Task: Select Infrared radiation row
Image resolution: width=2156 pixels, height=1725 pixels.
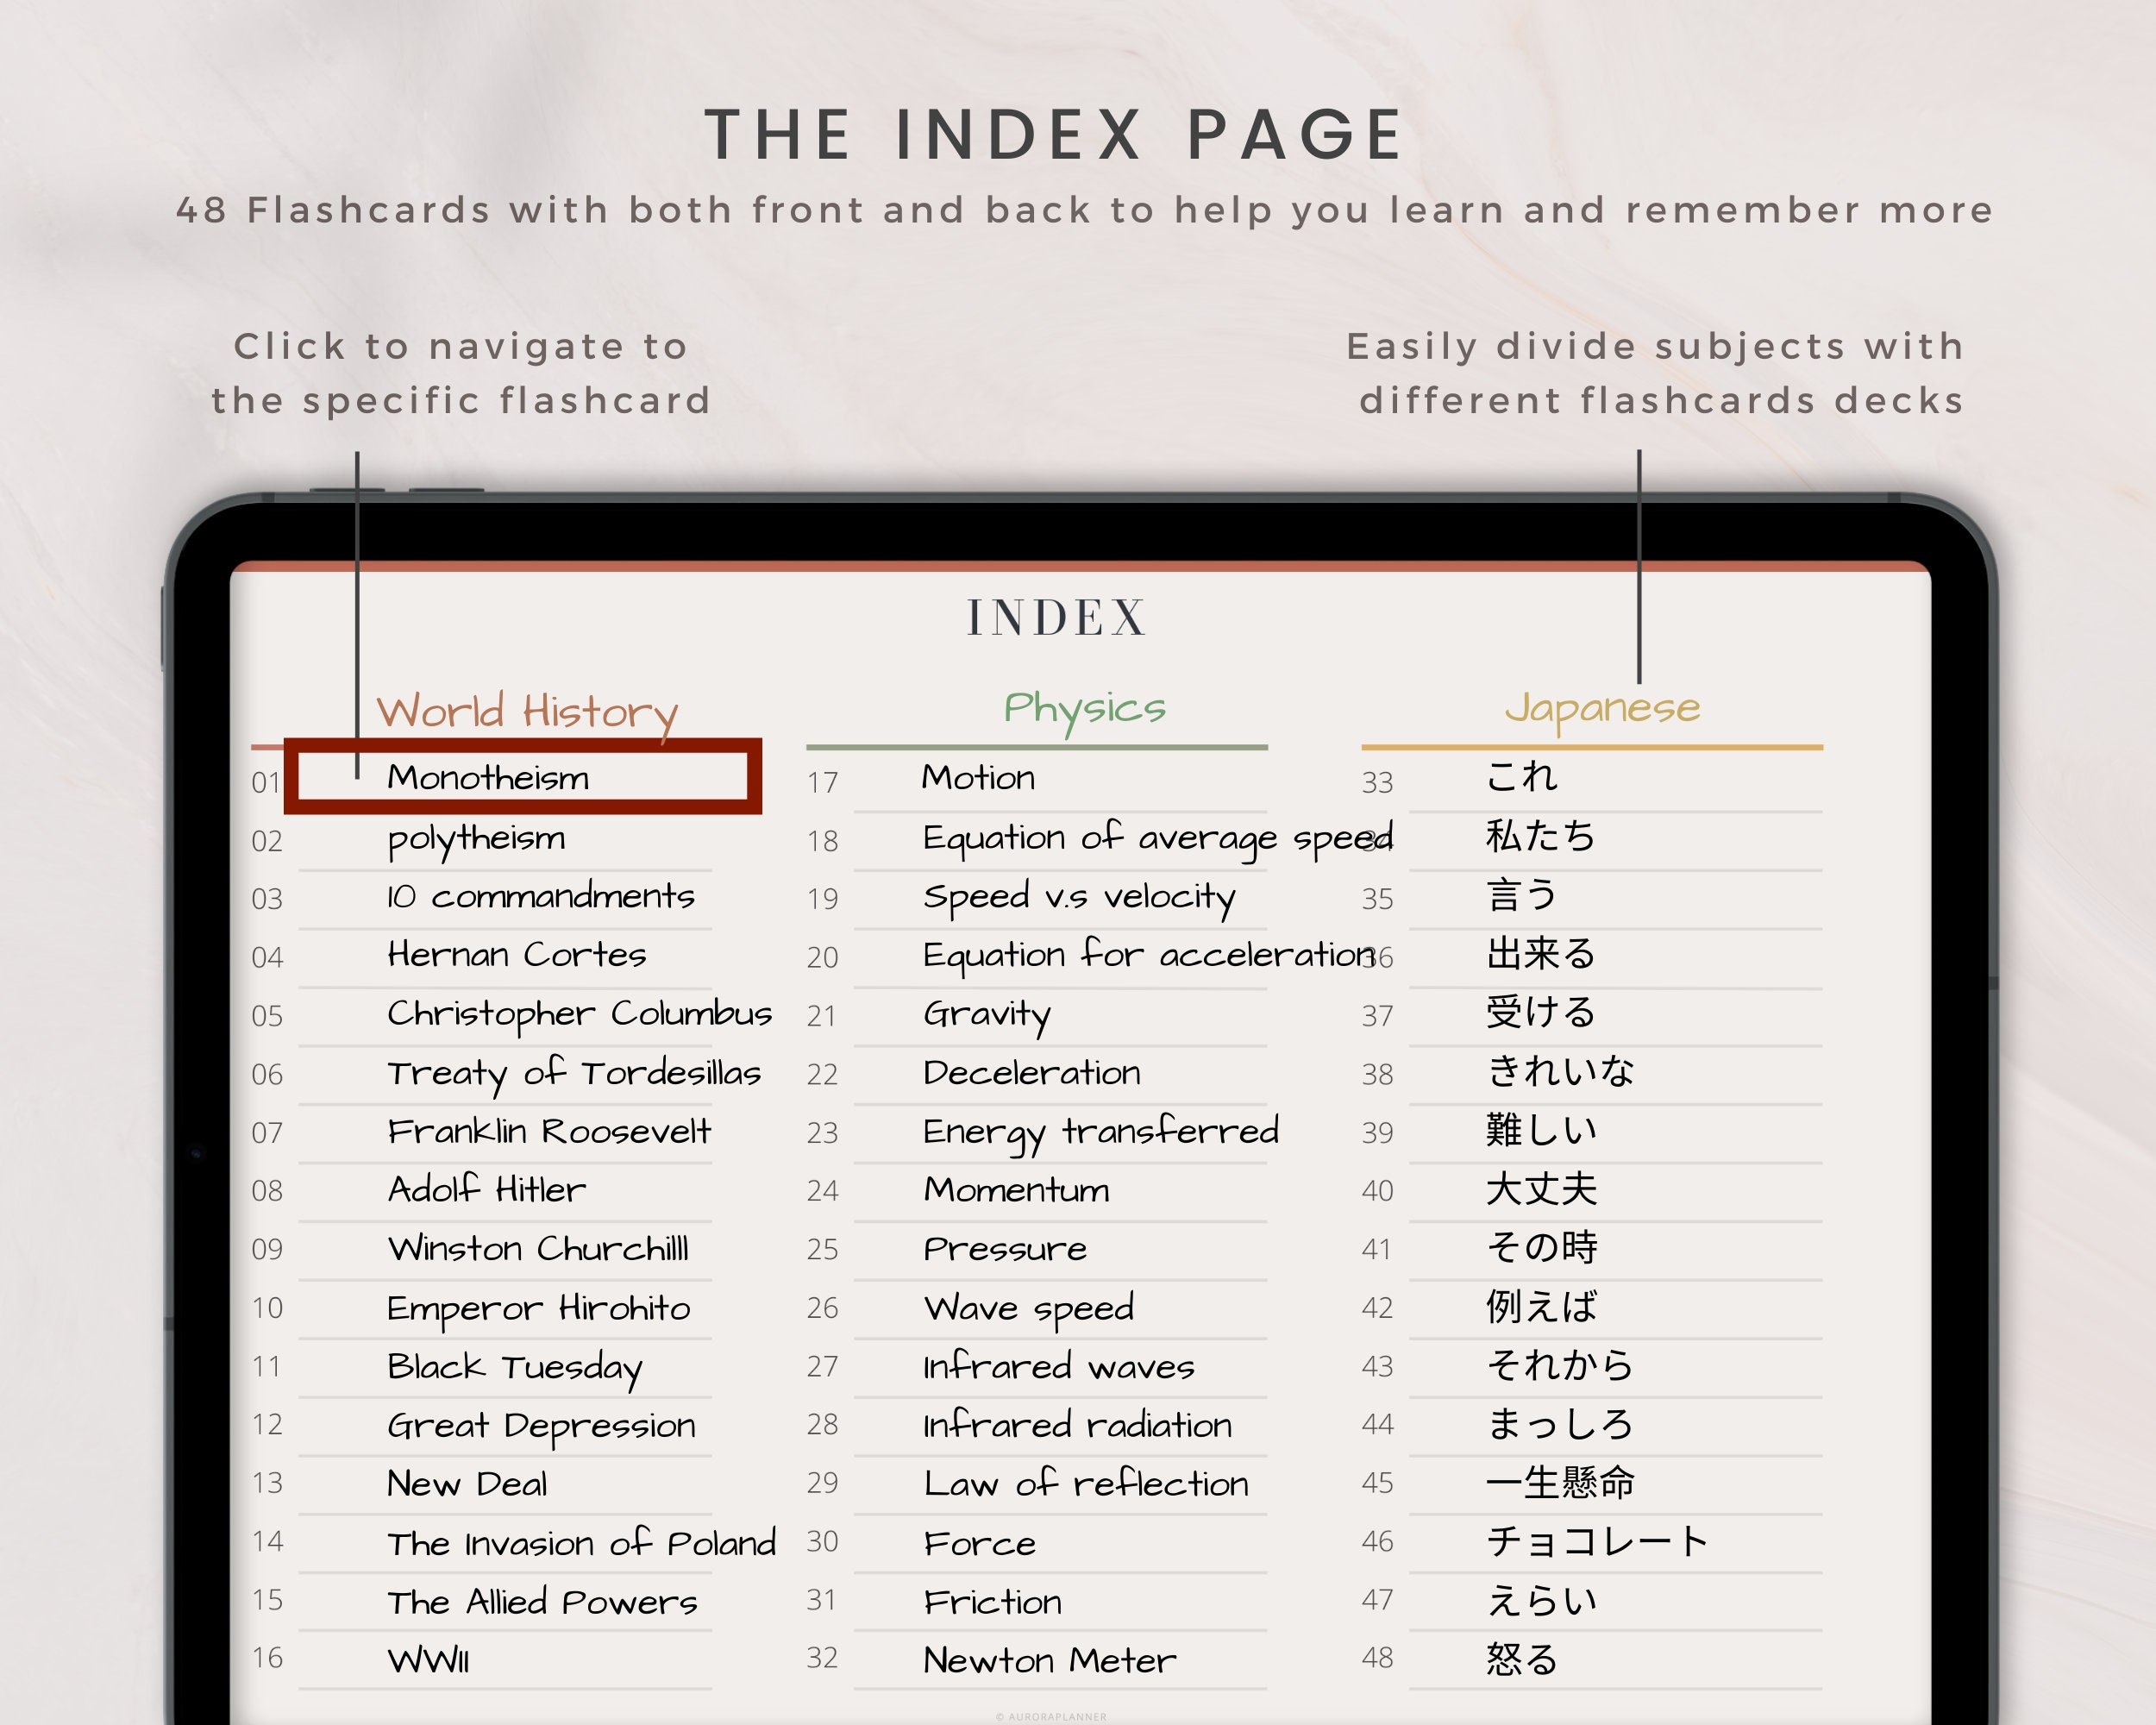Action: (x=1077, y=1425)
